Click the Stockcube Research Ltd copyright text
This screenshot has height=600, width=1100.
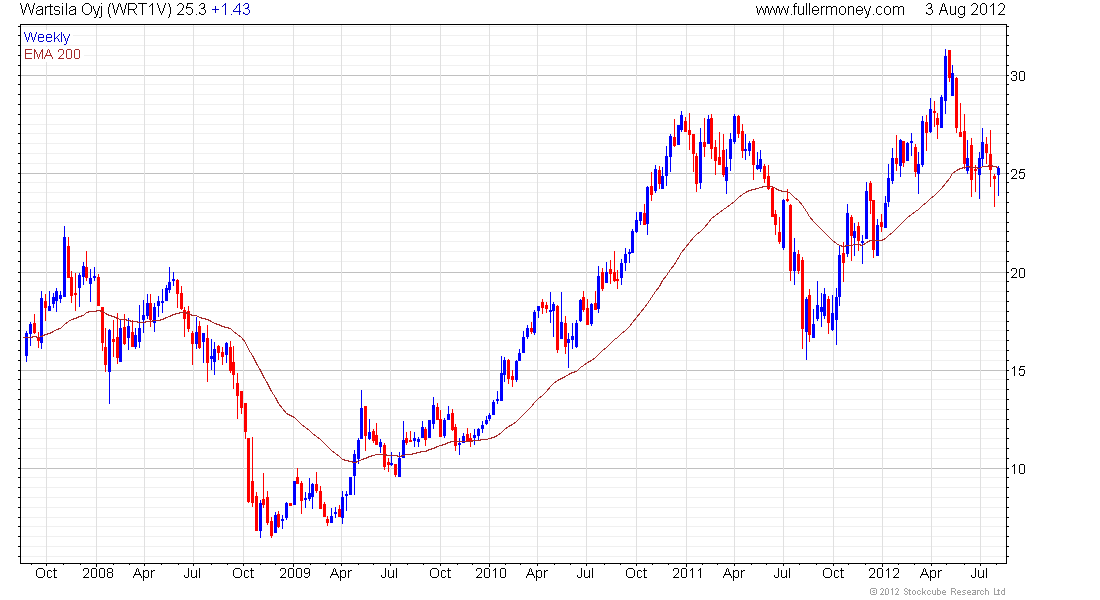pos(937,592)
